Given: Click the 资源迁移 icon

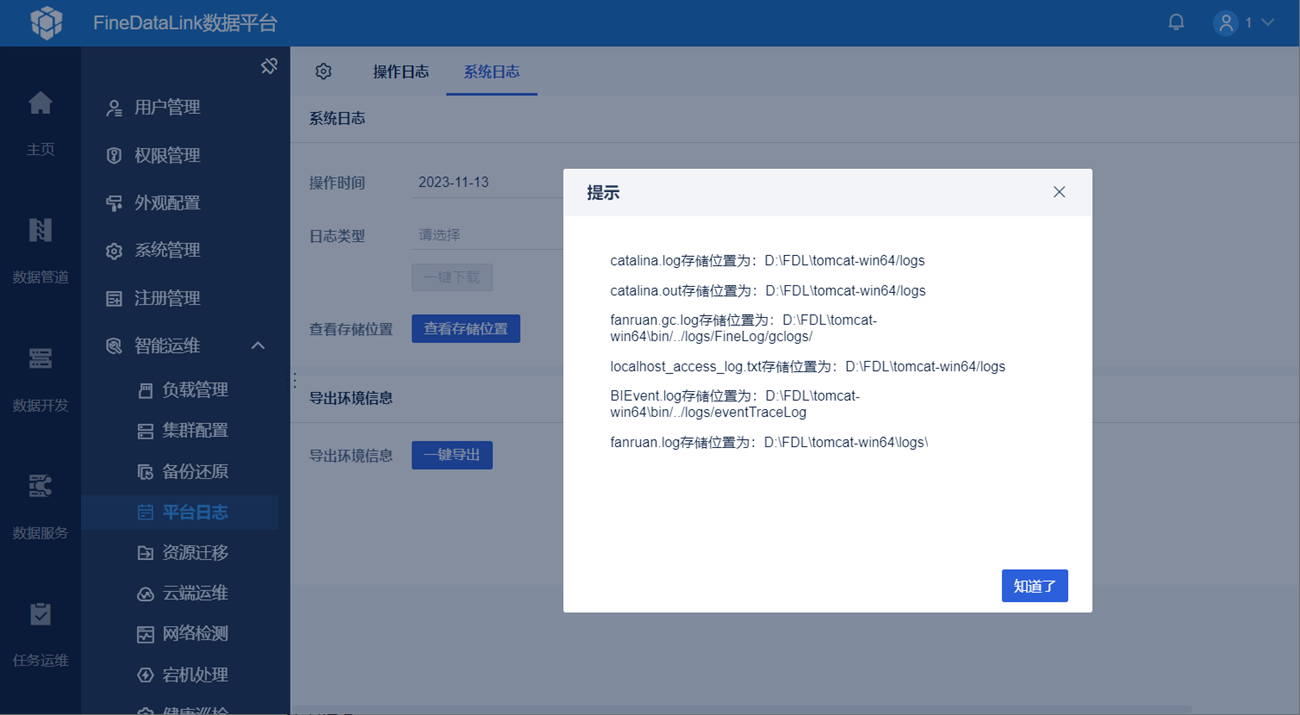Looking at the screenshot, I should point(145,553).
